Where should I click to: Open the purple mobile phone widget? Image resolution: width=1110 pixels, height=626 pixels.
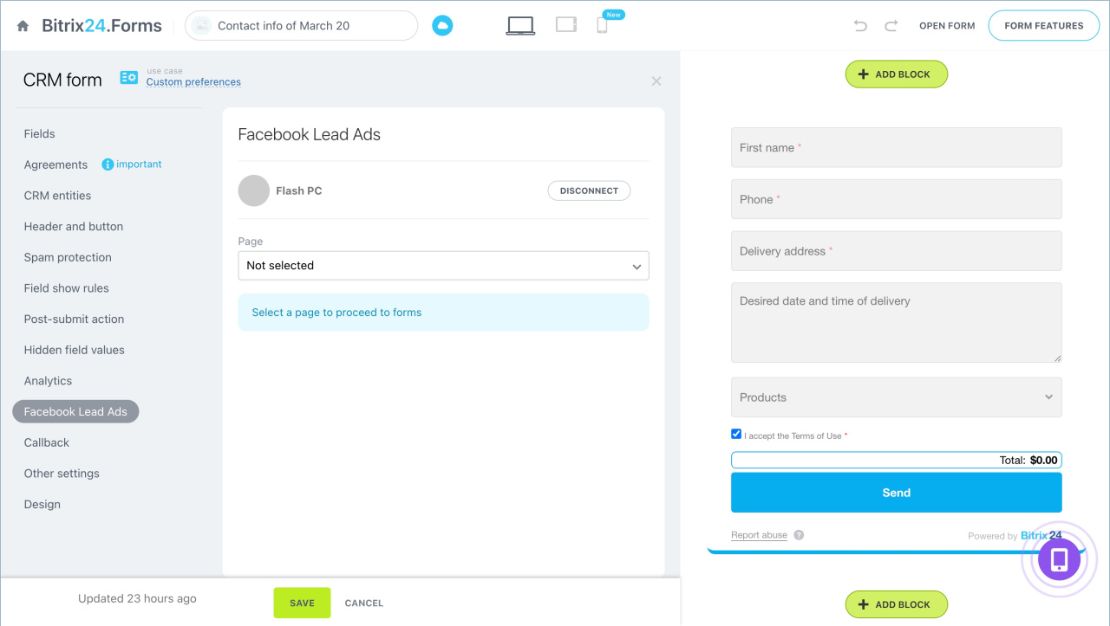pos(1059,559)
